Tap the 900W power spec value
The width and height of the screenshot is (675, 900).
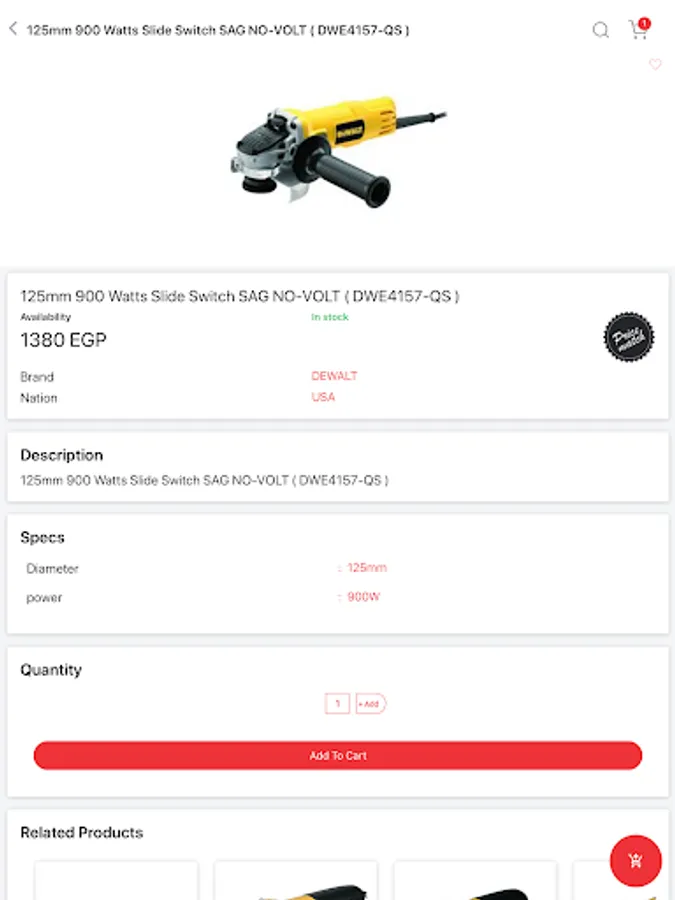click(363, 597)
